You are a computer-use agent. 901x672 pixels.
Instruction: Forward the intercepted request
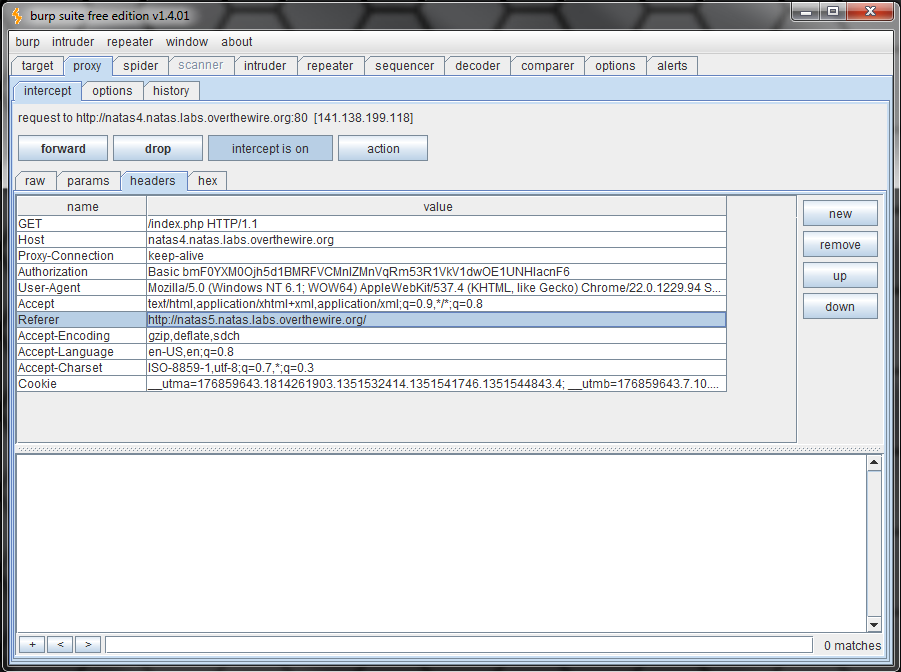(x=63, y=148)
